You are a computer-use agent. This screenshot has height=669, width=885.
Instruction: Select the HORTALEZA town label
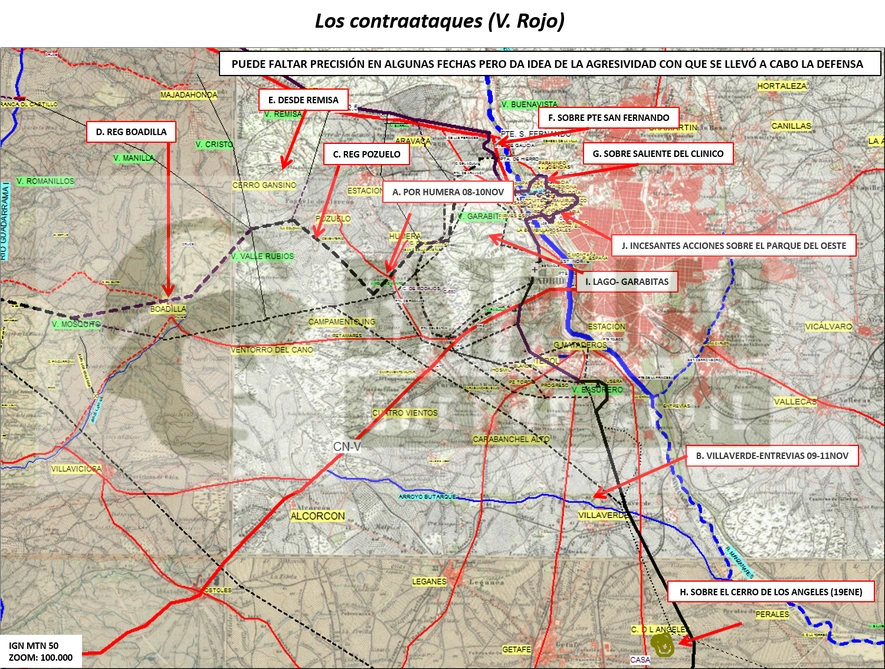click(x=782, y=86)
